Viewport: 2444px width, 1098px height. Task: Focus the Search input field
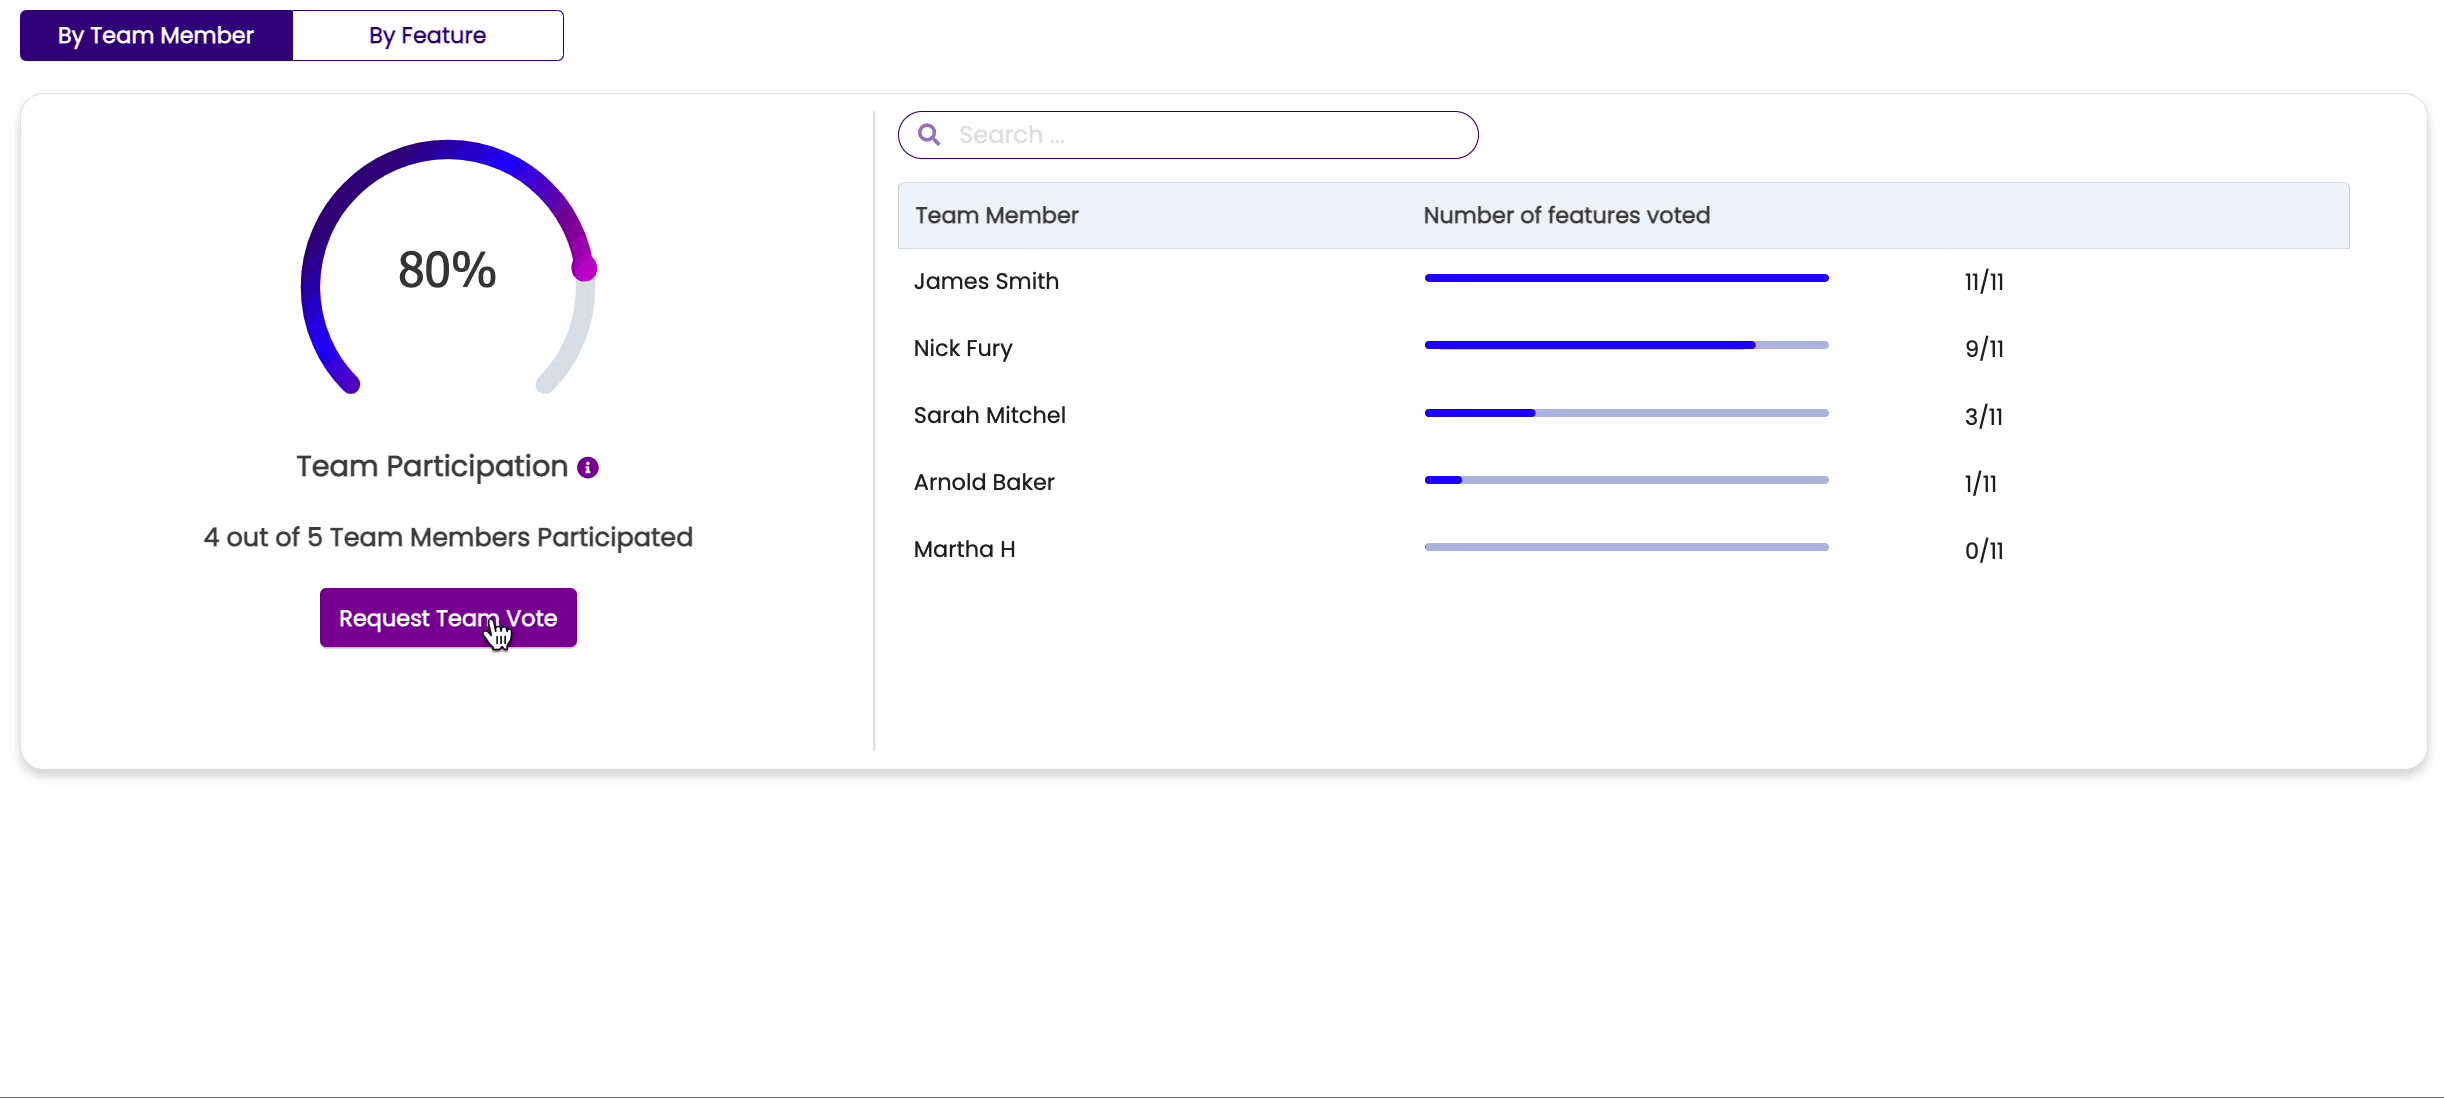[1200, 135]
